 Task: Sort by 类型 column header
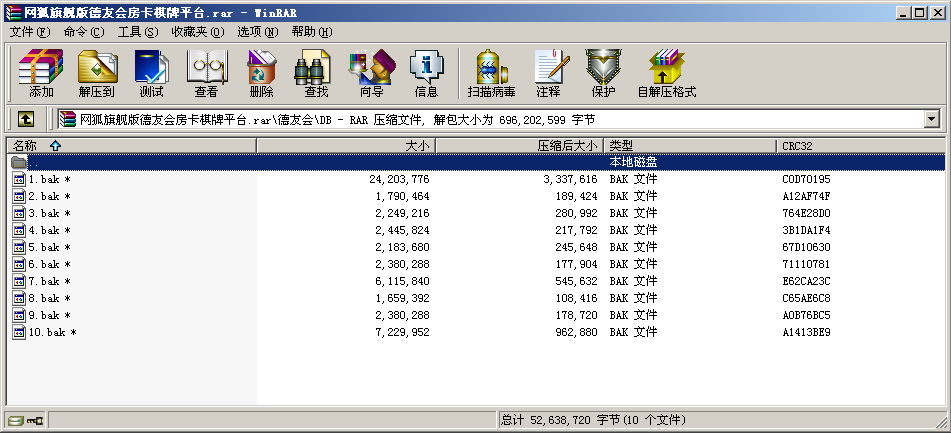tap(690, 146)
